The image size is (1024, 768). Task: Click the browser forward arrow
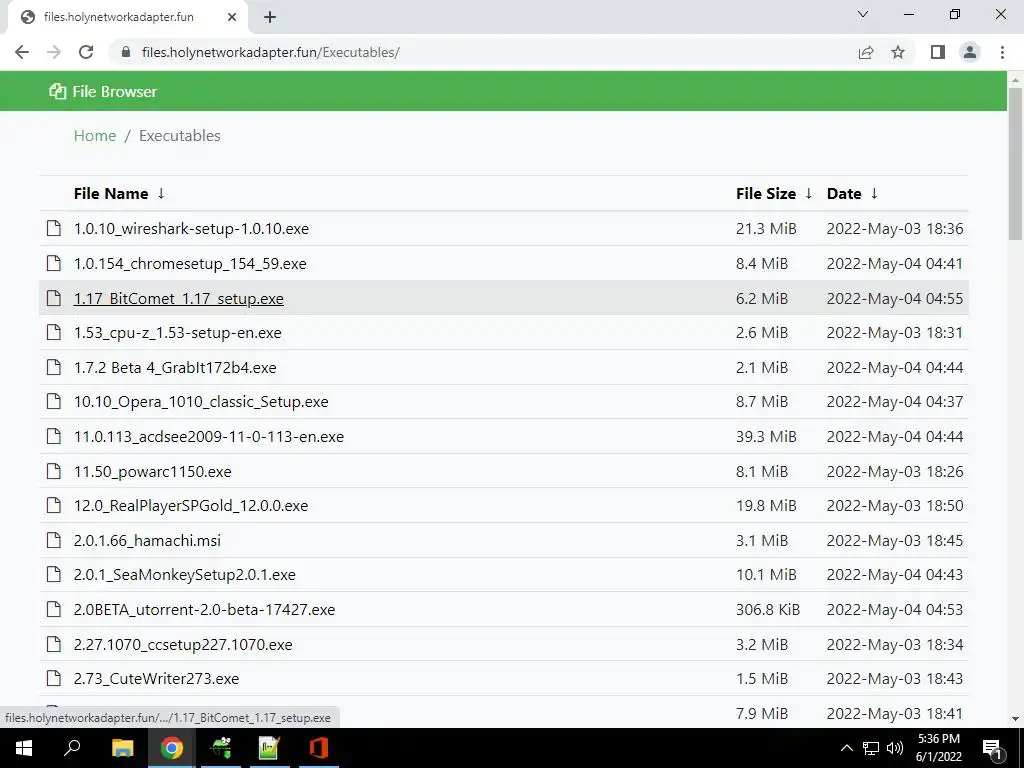(54, 52)
